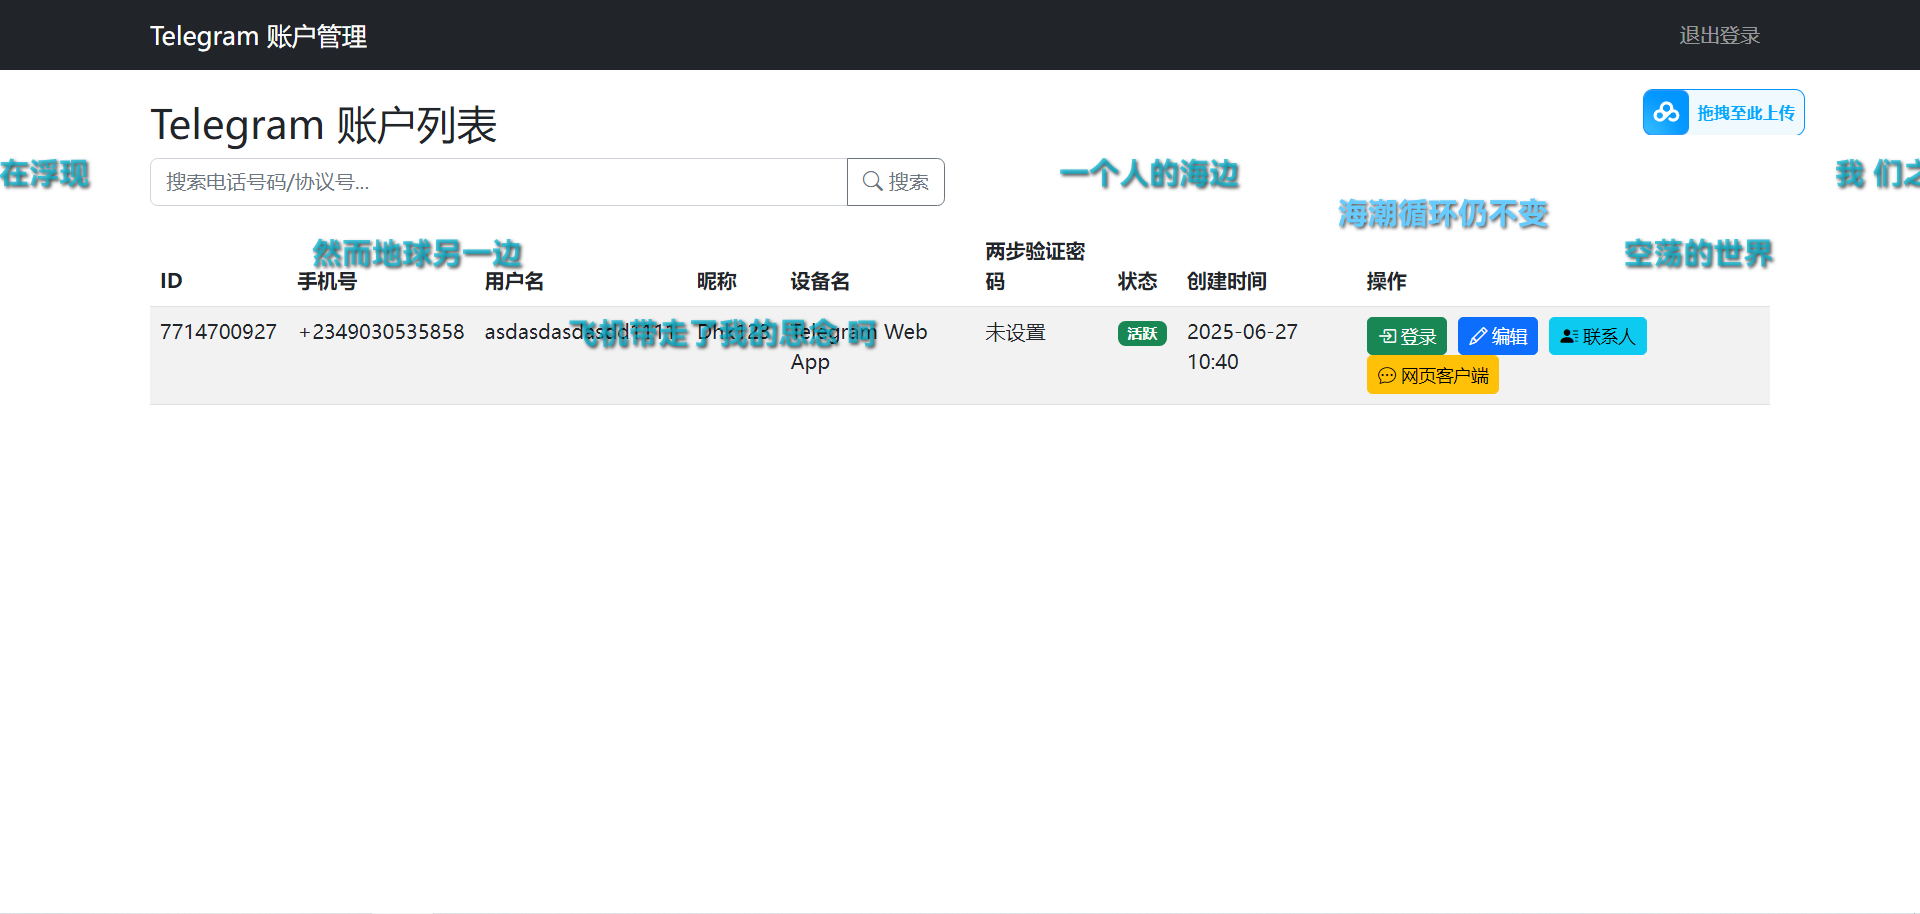The width and height of the screenshot is (1920, 914).
Task: Open the yellow 网页客户端 chat icon button
Action: click(1432, 376)
